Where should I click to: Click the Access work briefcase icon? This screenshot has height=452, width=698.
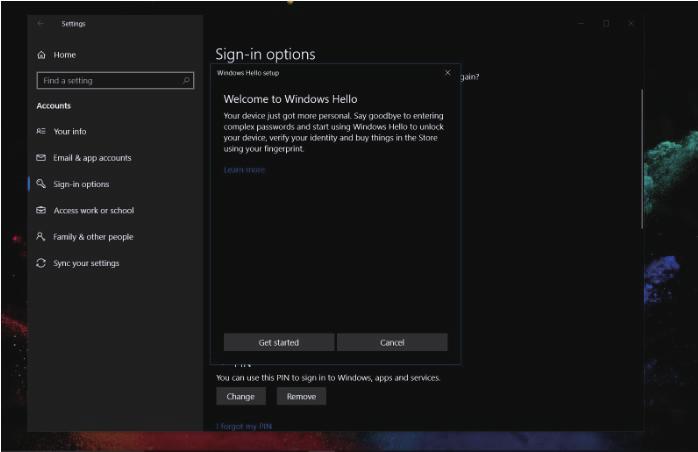pyautogui.click(x=41, y=210)
